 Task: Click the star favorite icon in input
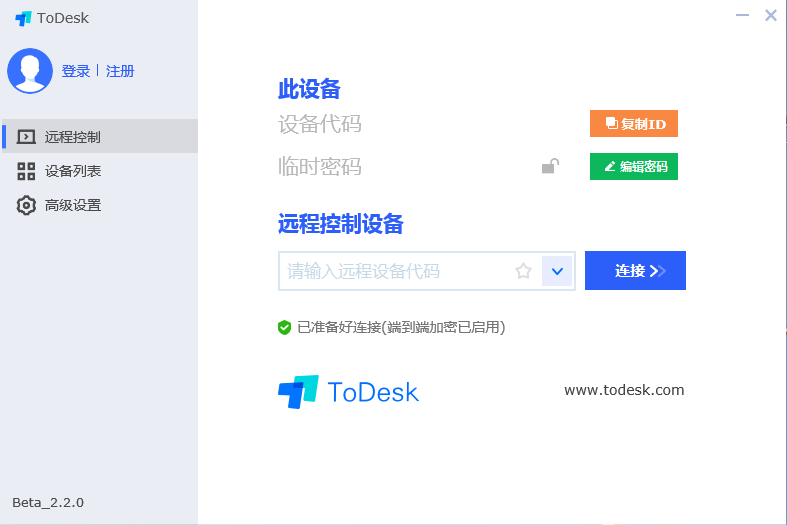pos(523,271)
